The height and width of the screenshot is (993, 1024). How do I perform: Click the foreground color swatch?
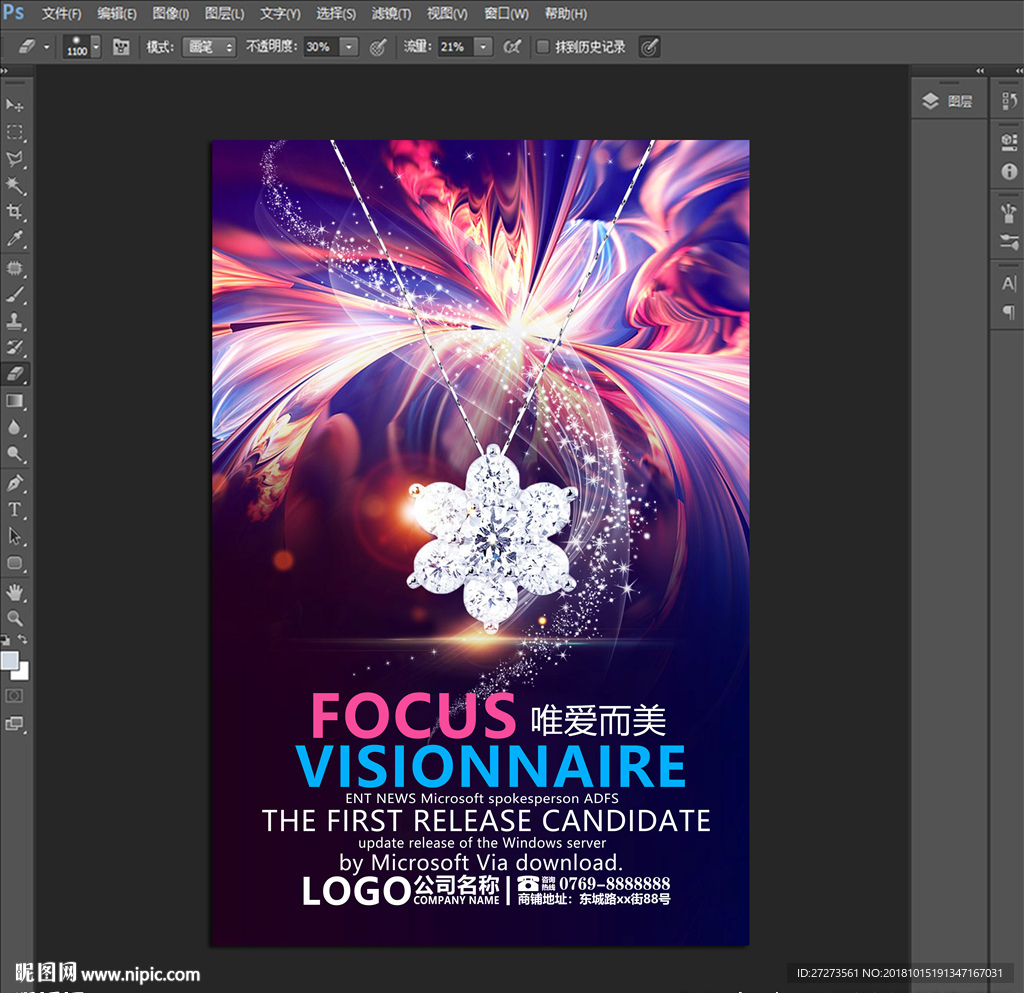[10, 661]
